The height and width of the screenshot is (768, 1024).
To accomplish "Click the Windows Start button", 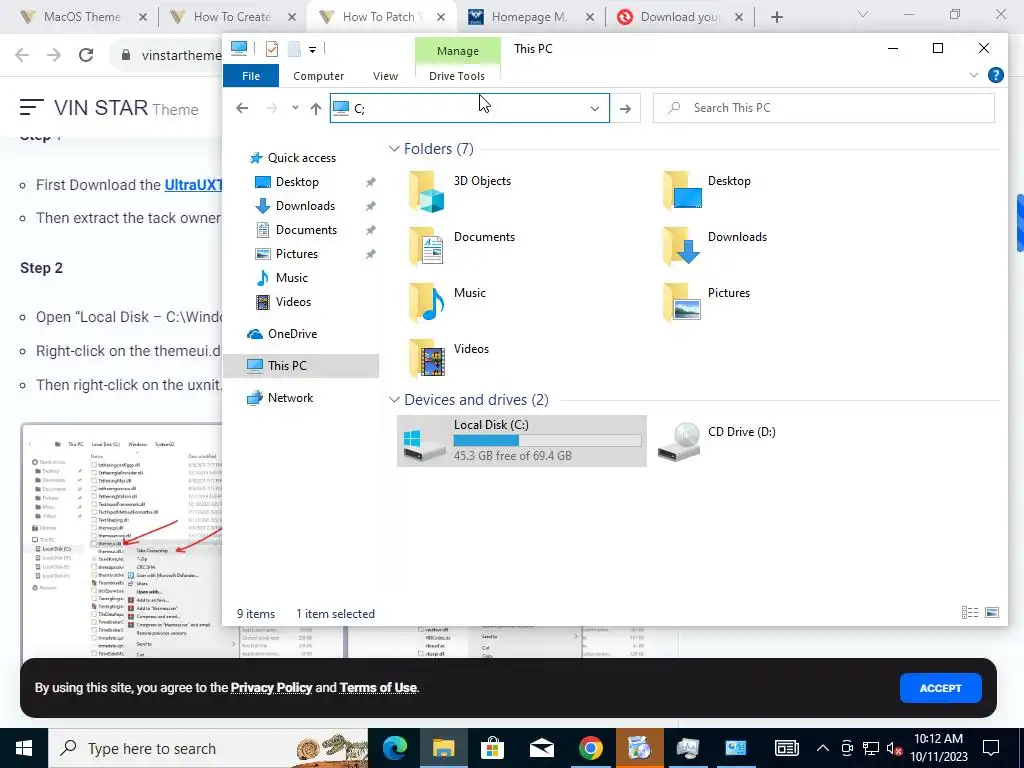I will click(24, 748).
